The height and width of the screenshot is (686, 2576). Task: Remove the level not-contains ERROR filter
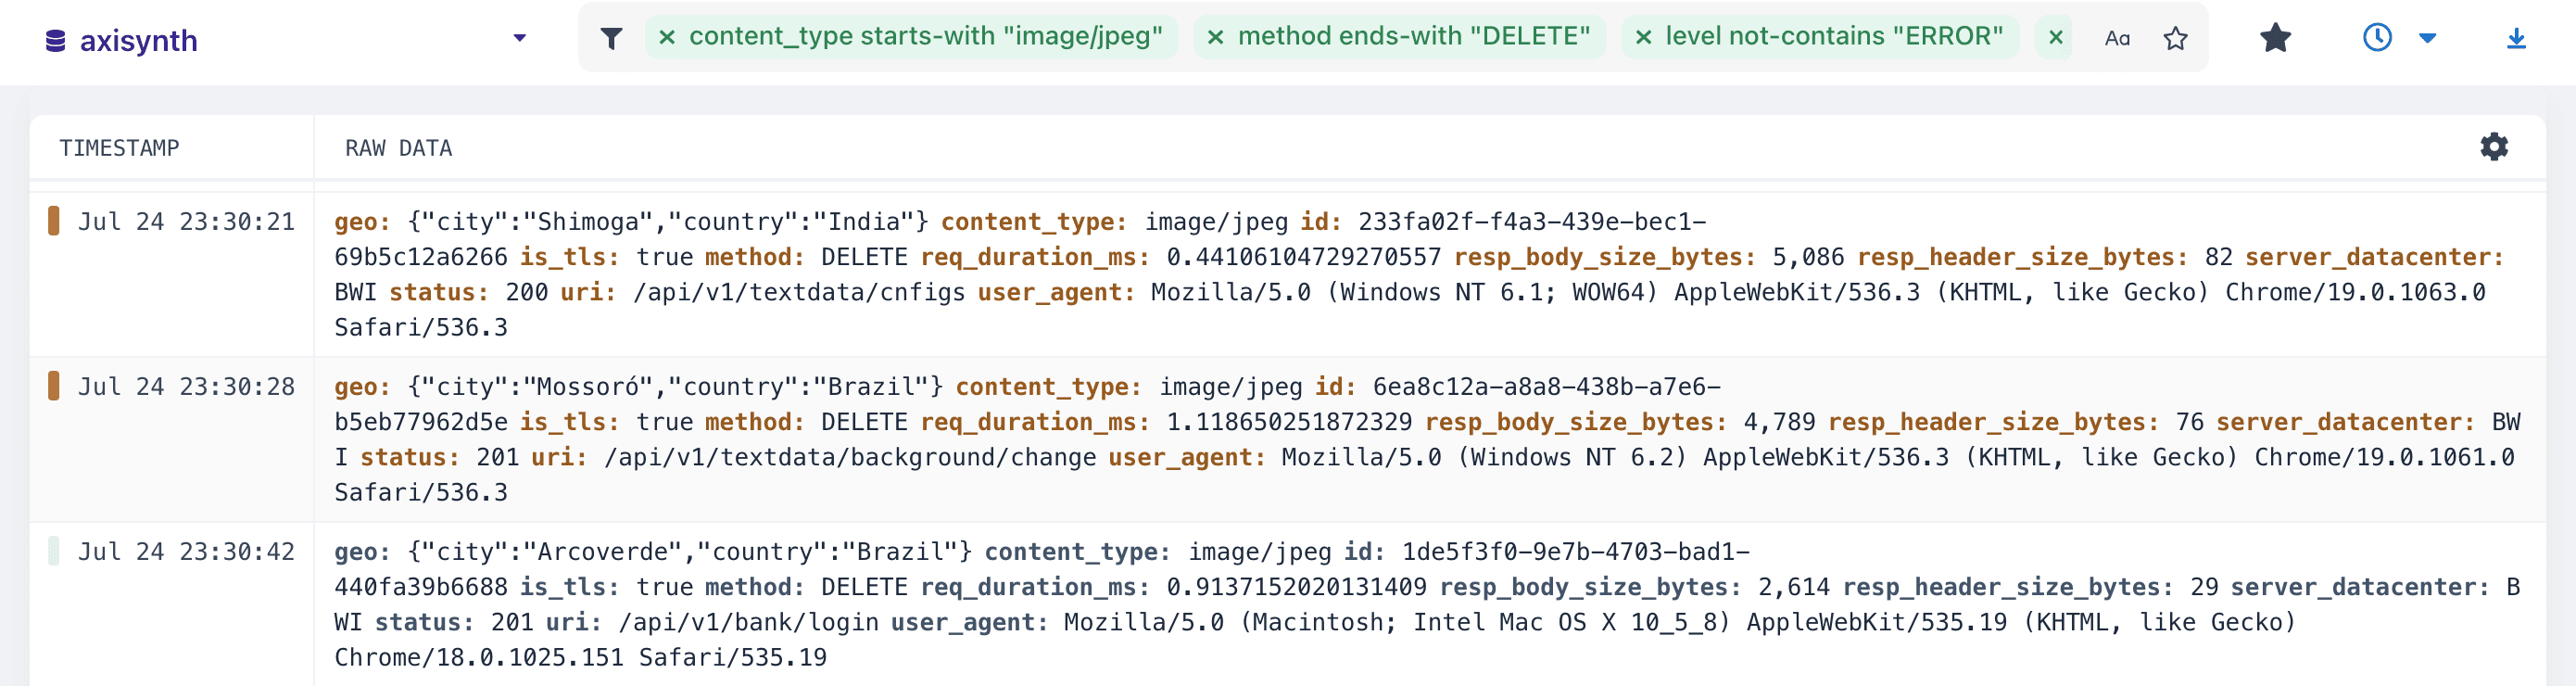coord(1643,37)
